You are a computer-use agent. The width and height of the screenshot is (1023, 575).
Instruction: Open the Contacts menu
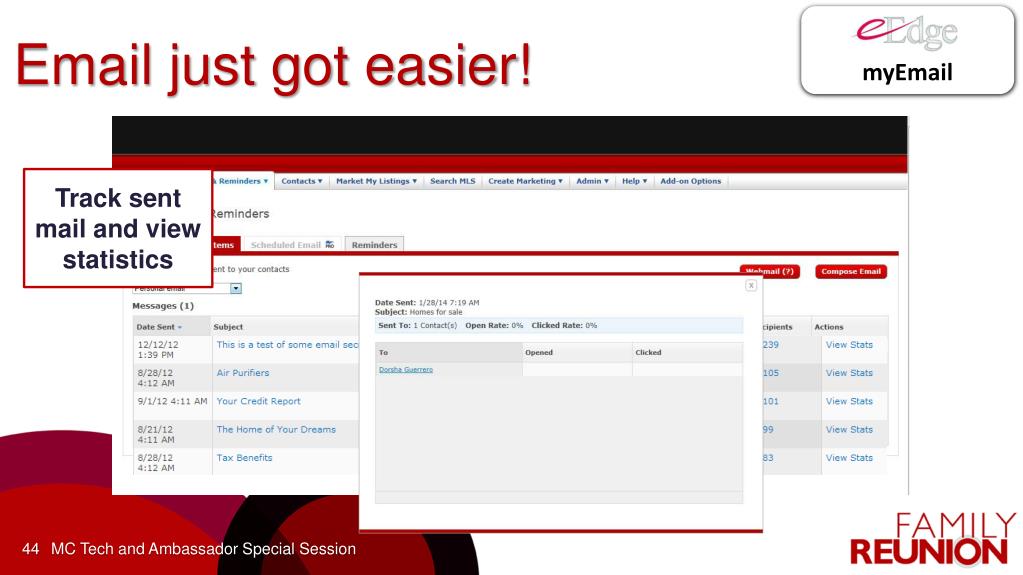(301, 181)
